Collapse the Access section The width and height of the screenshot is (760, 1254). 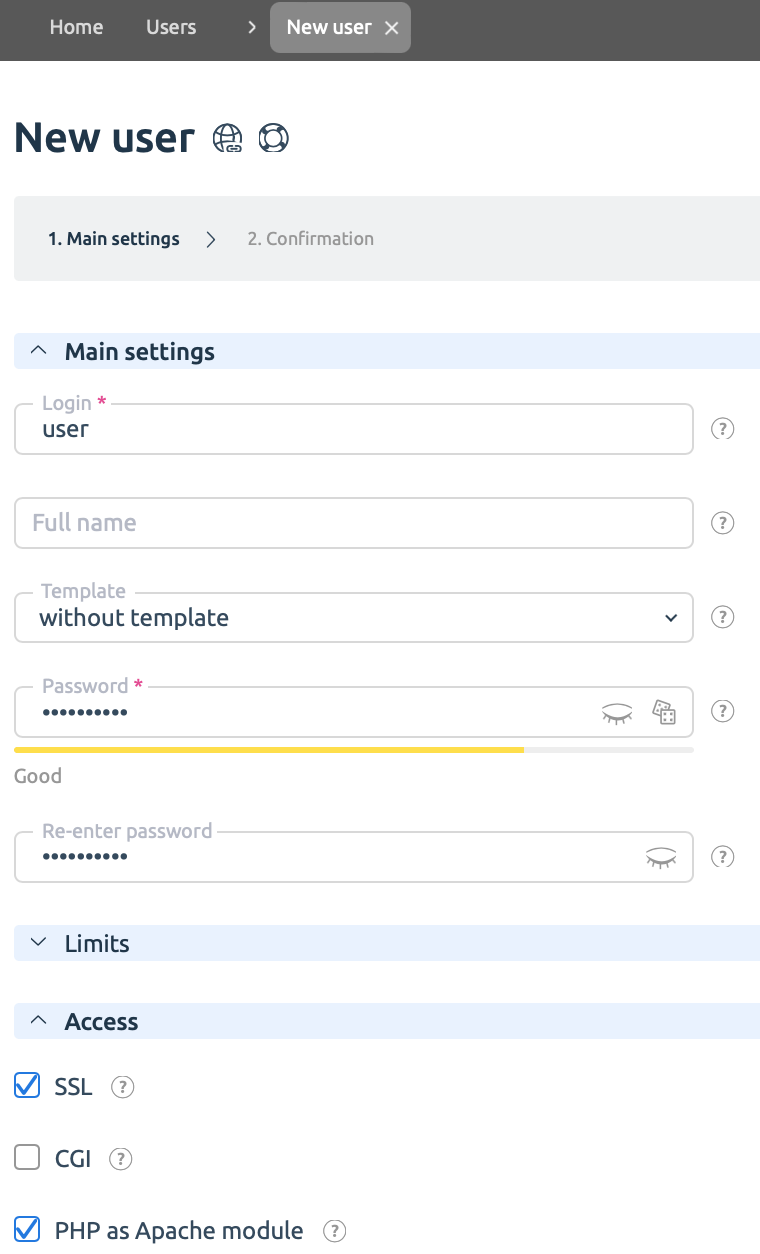pos(387,1021)
